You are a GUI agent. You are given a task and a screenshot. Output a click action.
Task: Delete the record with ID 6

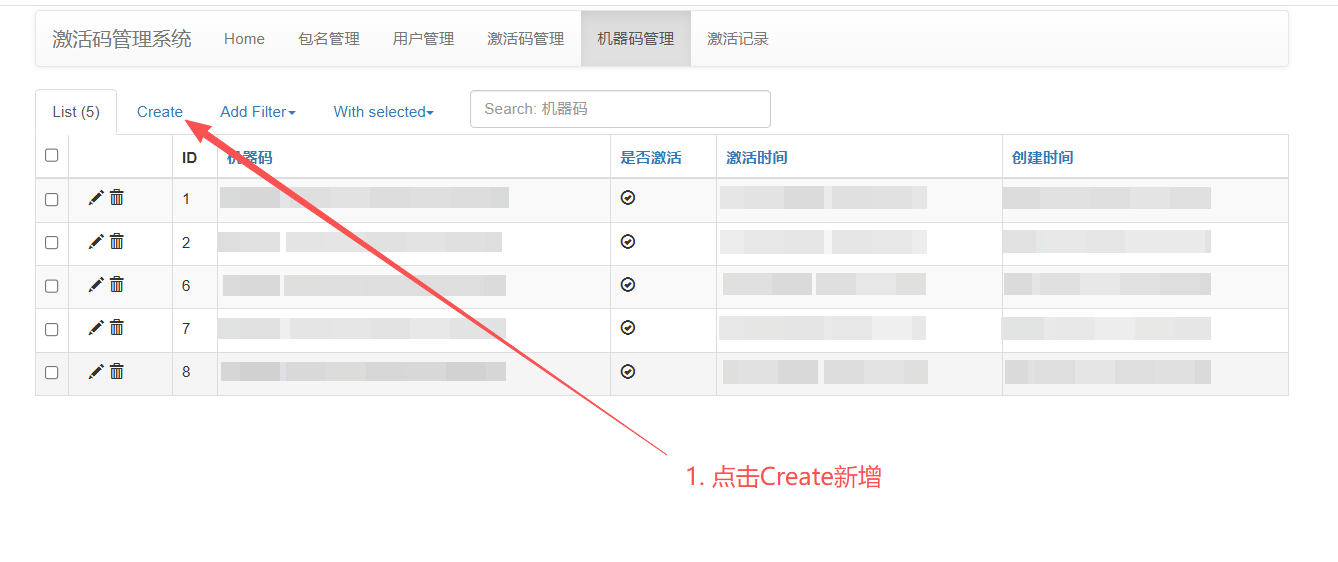pos(117,285)
